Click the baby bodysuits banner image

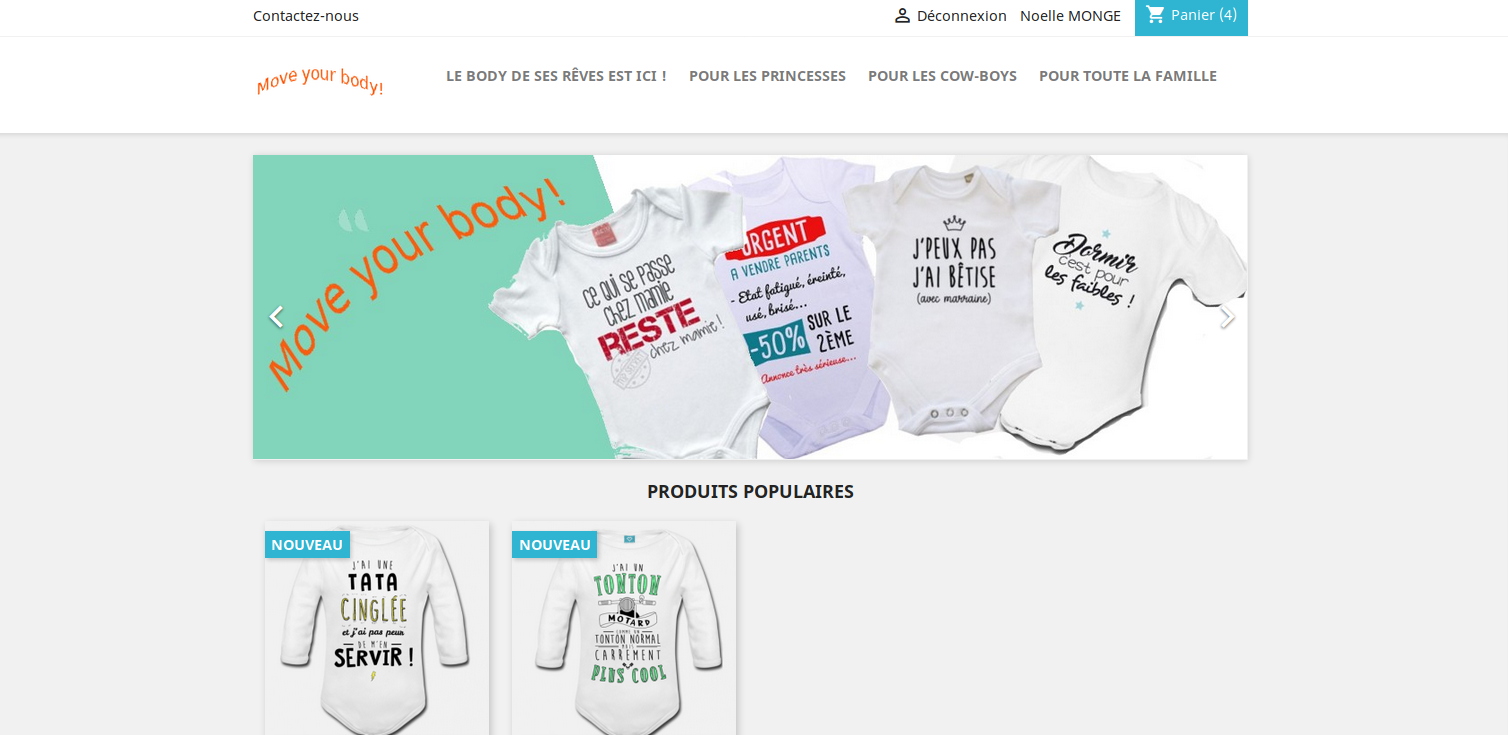click(750, 307)
